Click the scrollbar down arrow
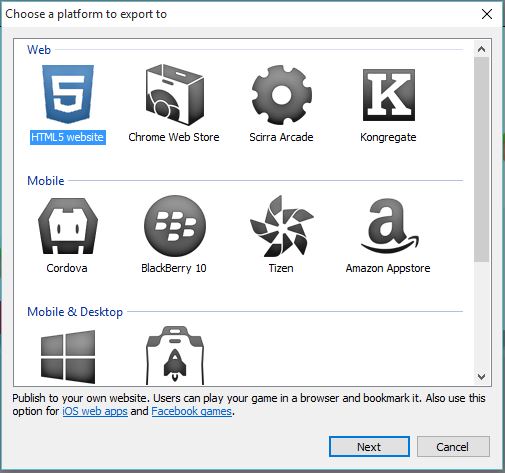505x473 pixels. (481, 377)
